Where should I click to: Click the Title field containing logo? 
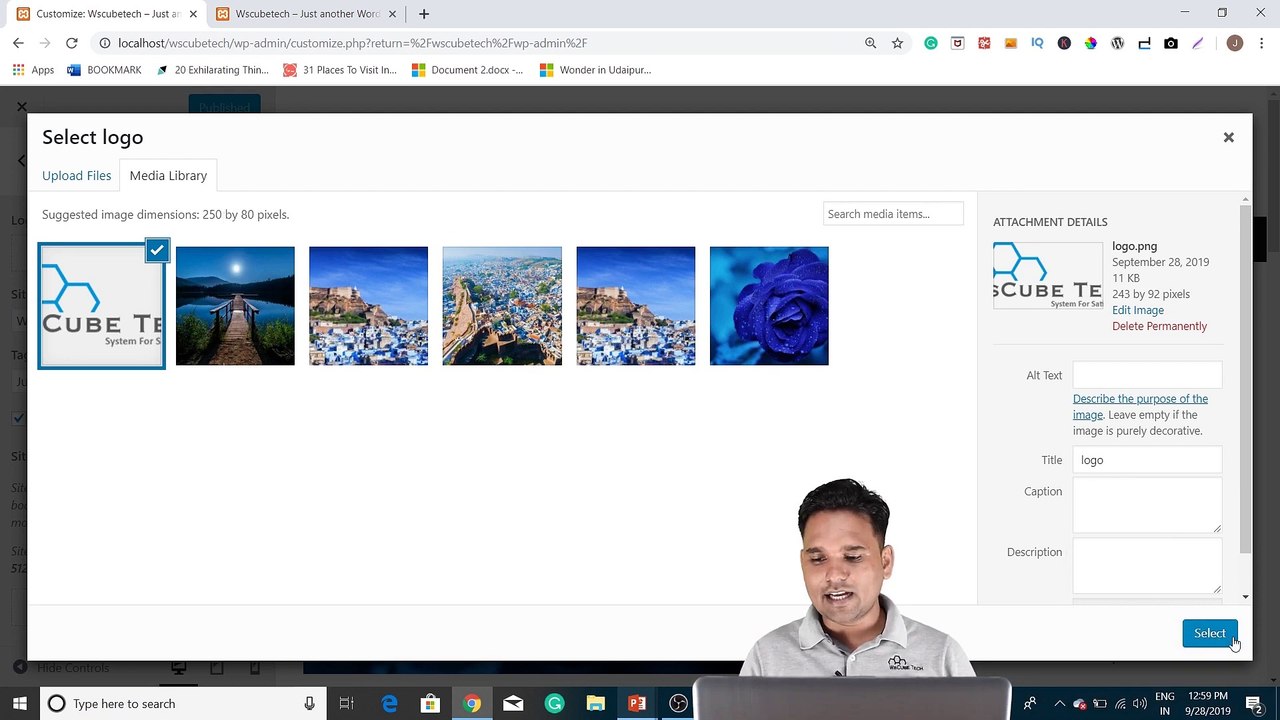point(1147,460)
